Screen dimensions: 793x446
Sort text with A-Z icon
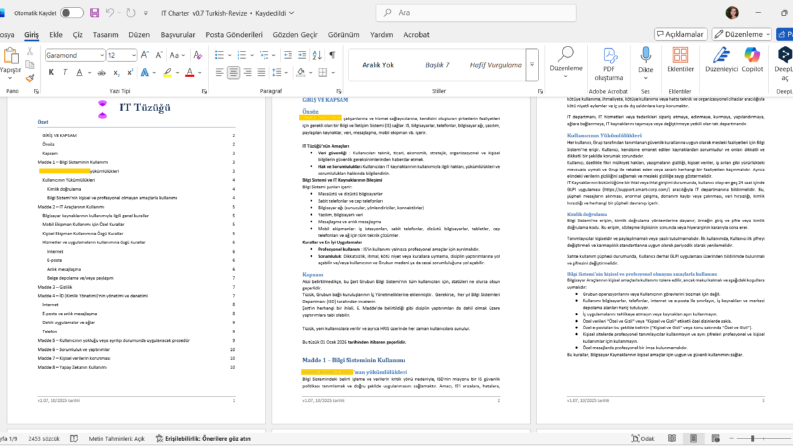[317, 55]
